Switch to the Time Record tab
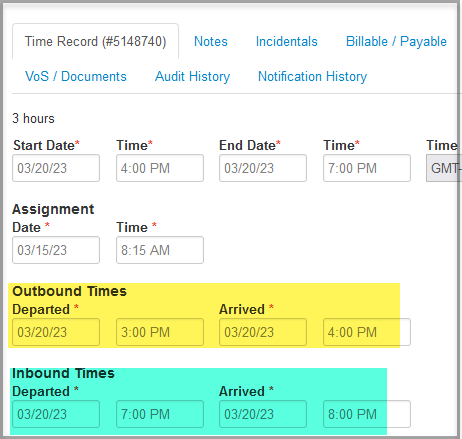The height and width of the screenshot is (439, 462). (x=95, y=41)
